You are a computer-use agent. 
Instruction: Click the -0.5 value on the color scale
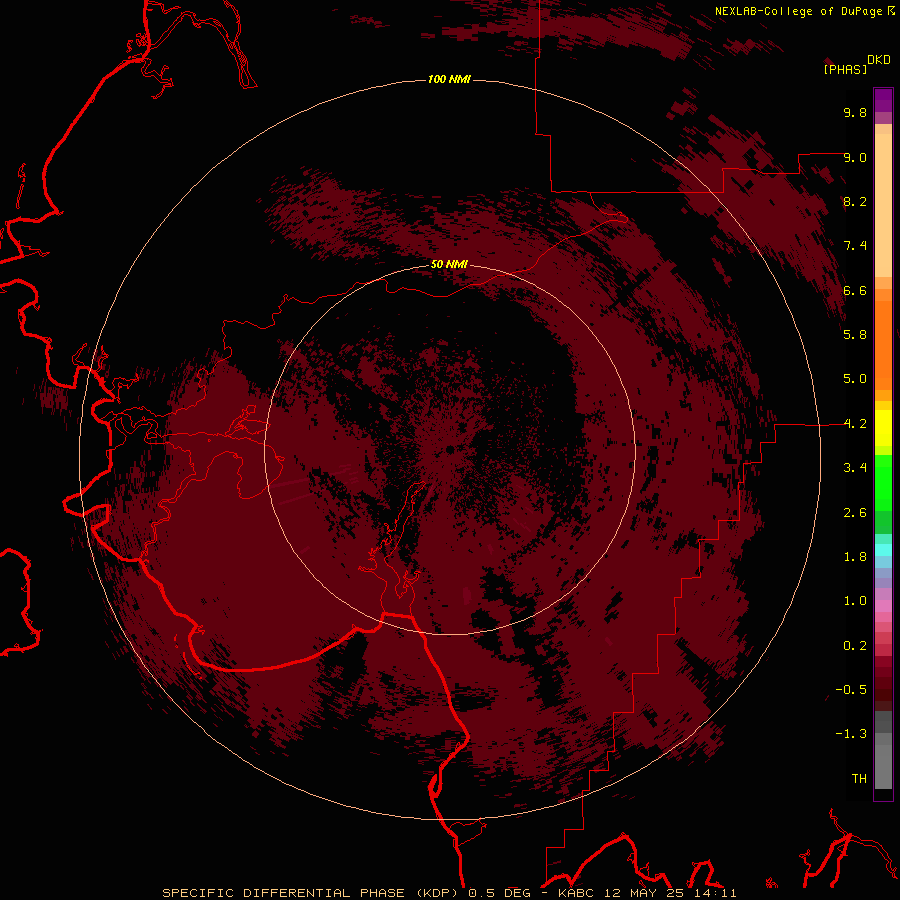tap(851, 690)
